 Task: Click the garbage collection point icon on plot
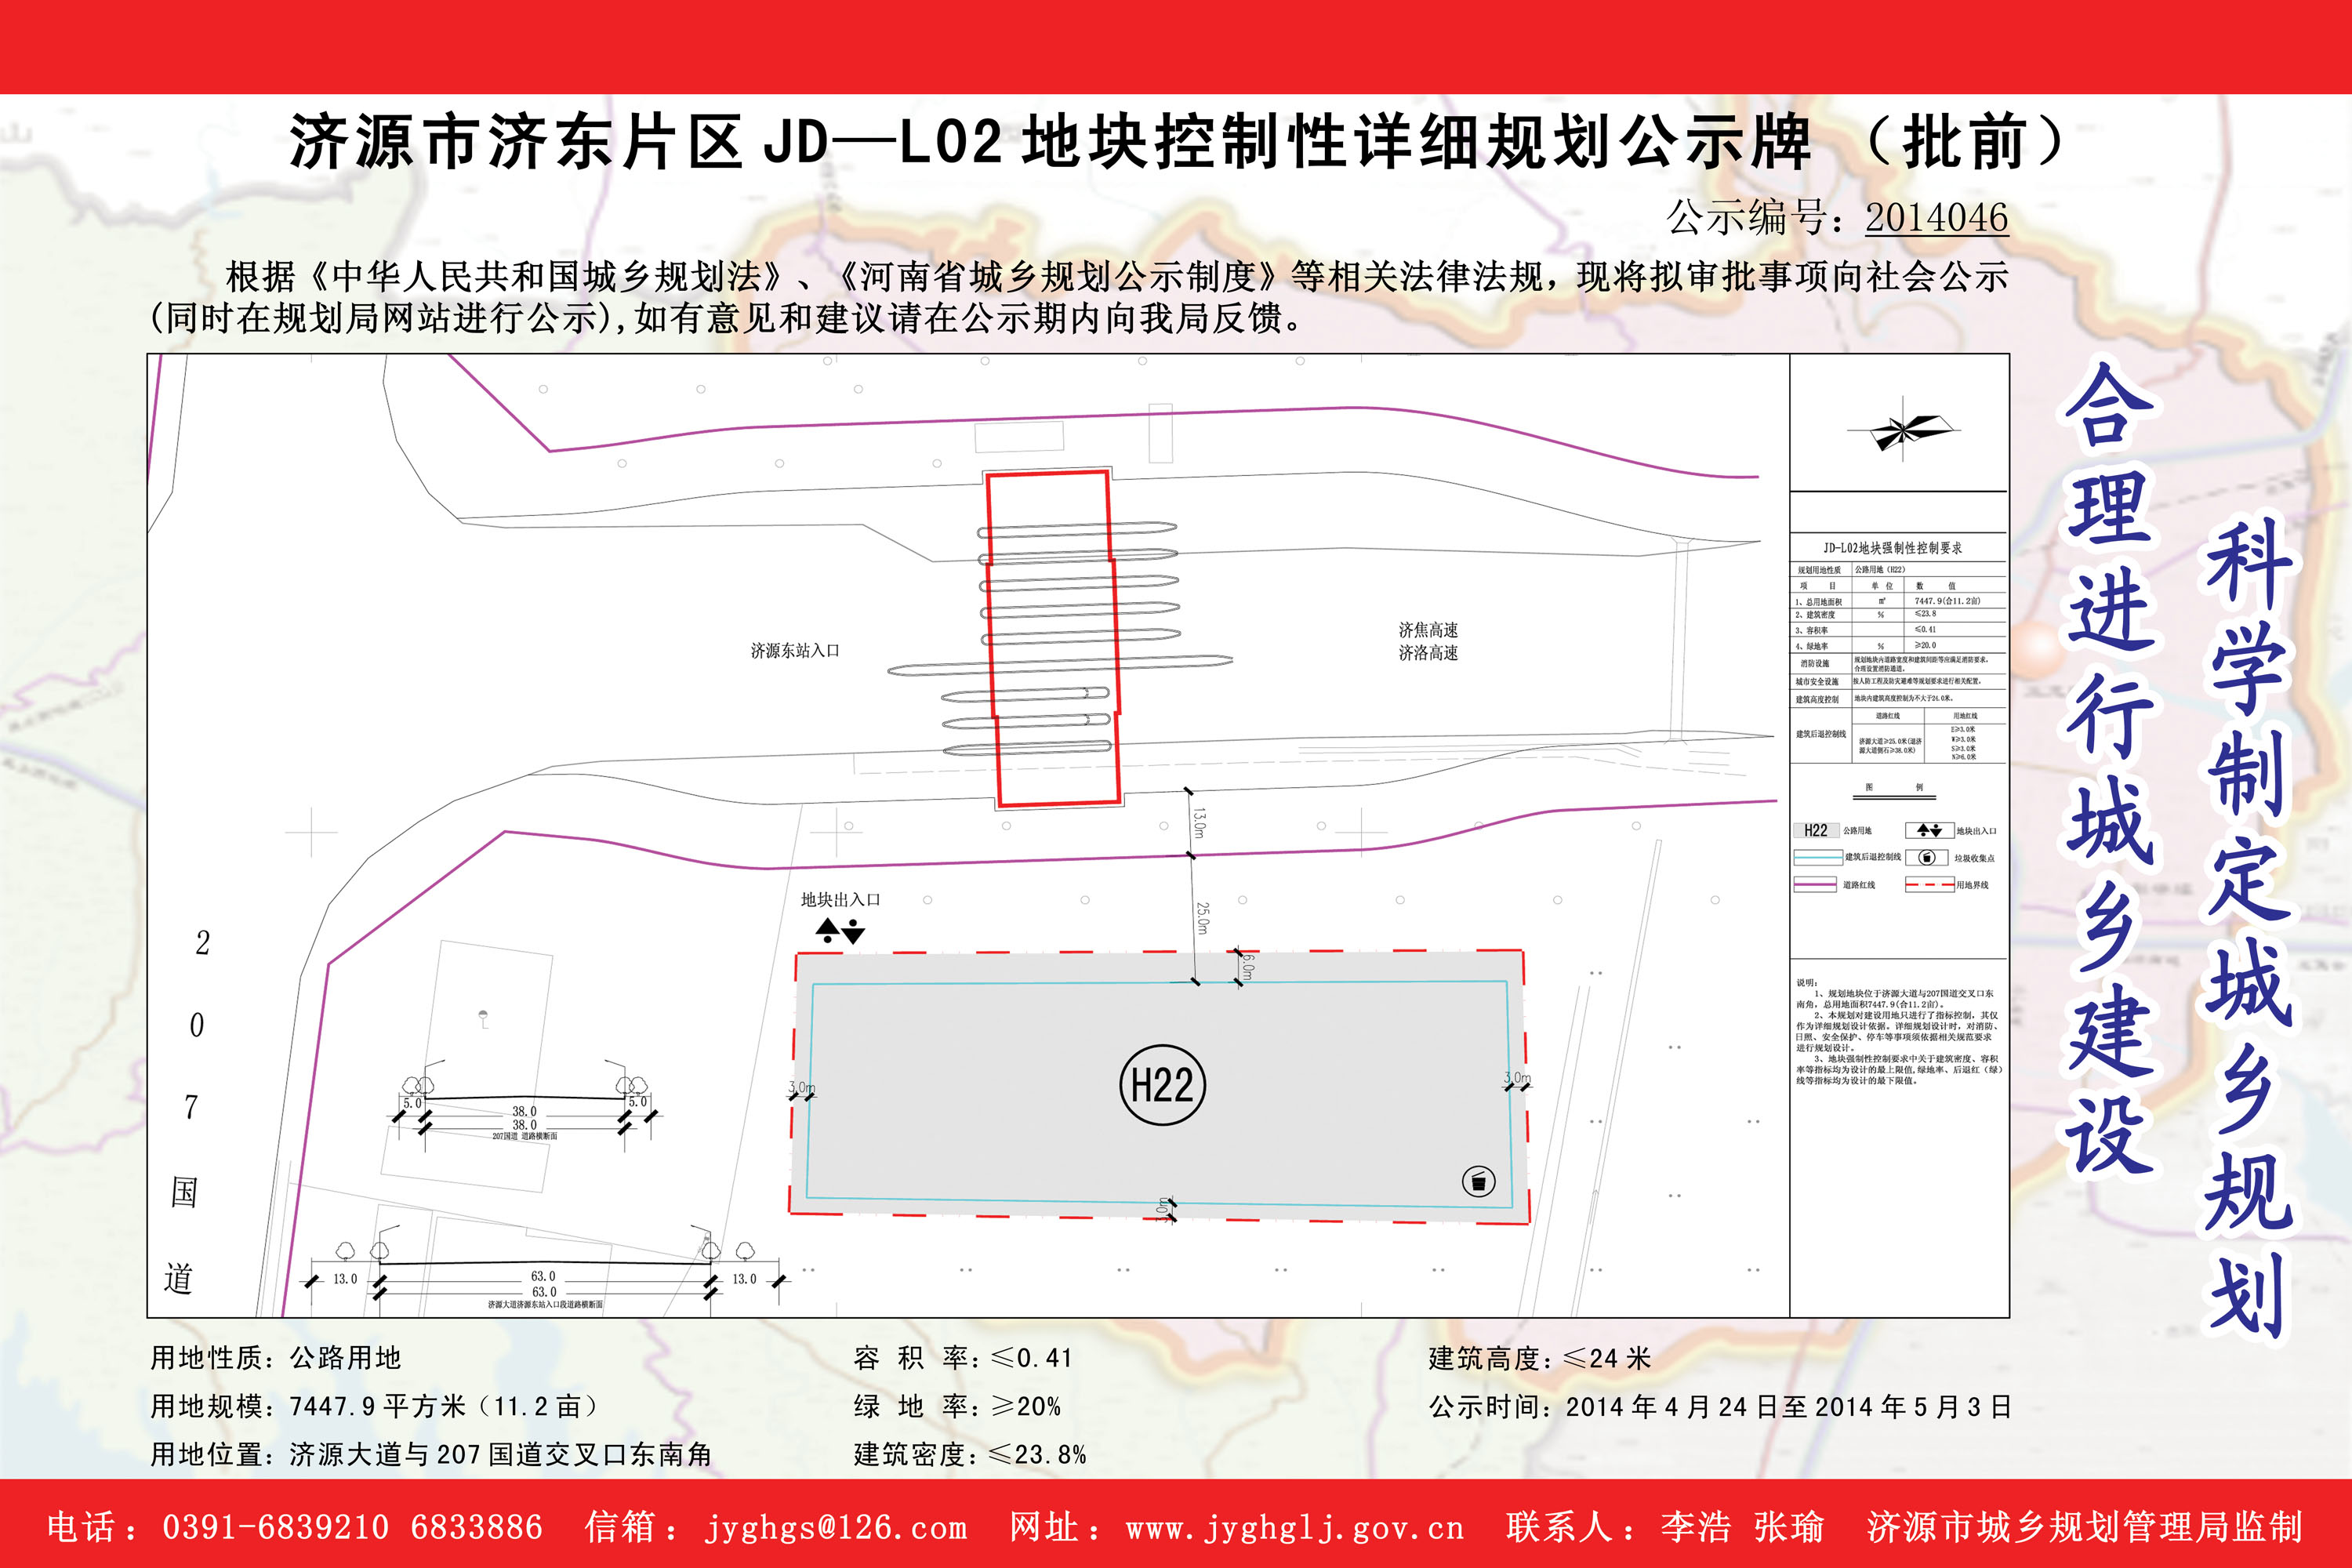(1478, 1181)
